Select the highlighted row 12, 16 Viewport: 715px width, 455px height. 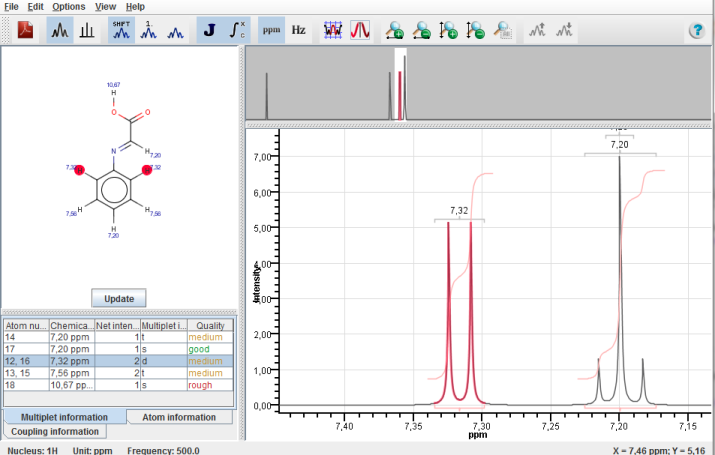point(119,361)
